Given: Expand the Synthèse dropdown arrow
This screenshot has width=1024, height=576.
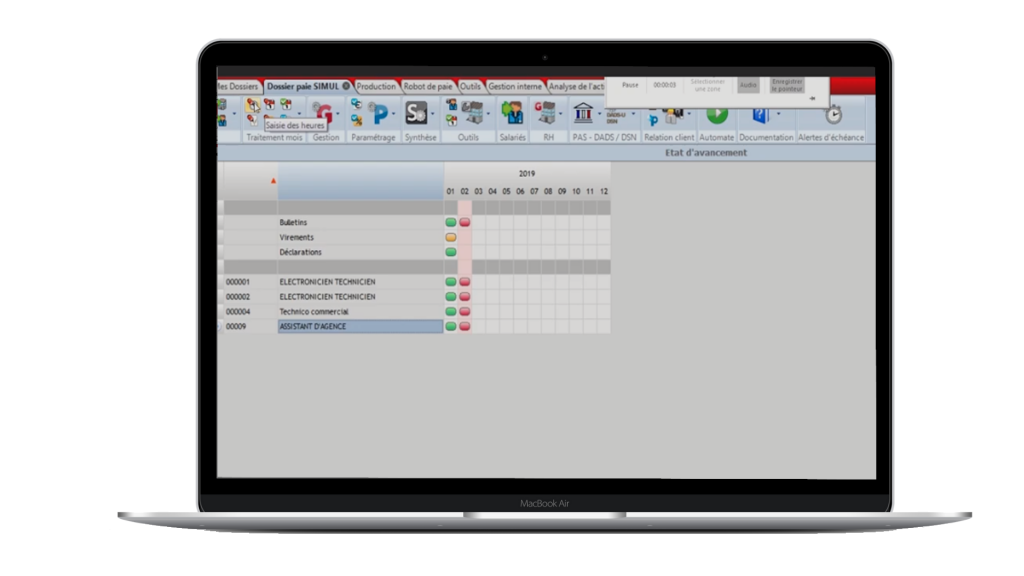Looking at the screenshot, I should point(432,114).
